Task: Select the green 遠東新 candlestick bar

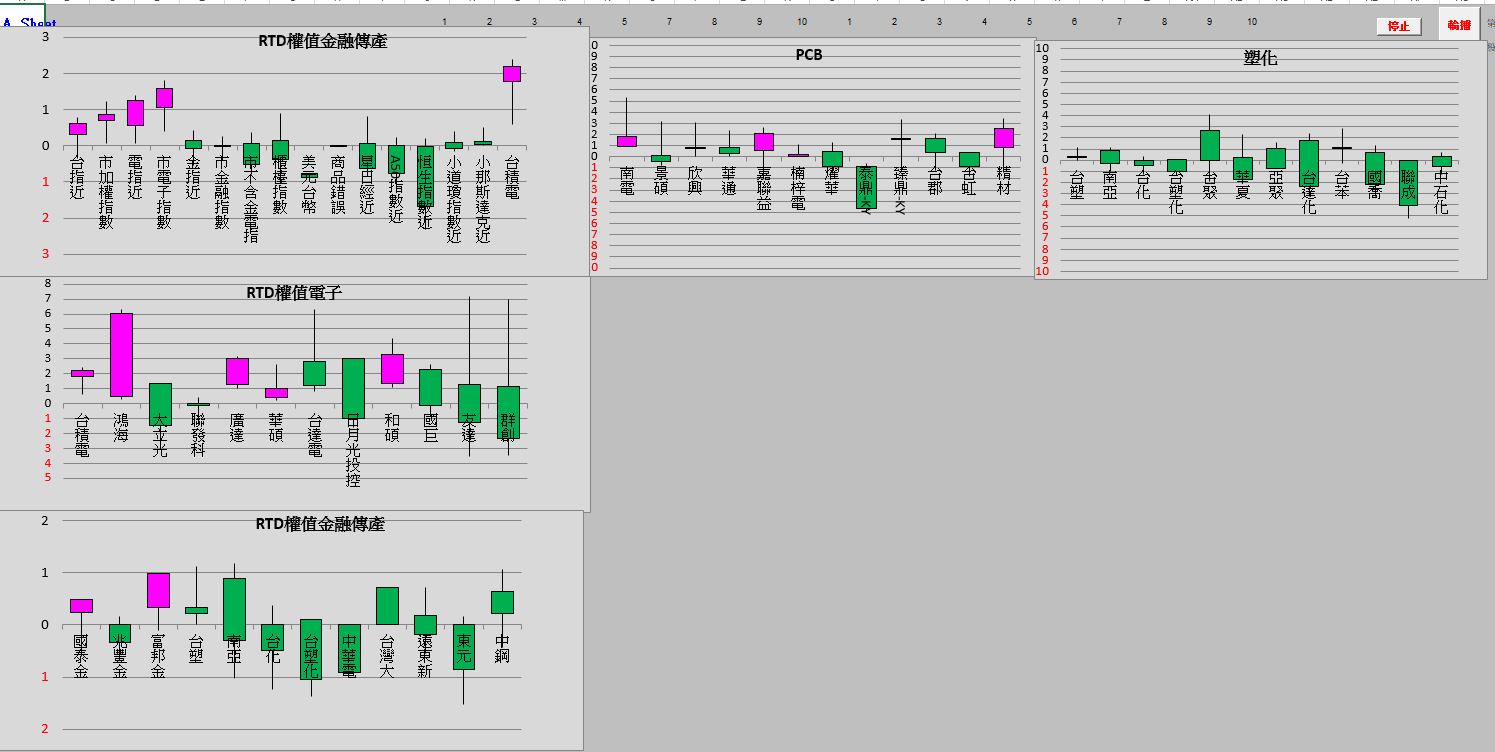Action: coord(425,625)
